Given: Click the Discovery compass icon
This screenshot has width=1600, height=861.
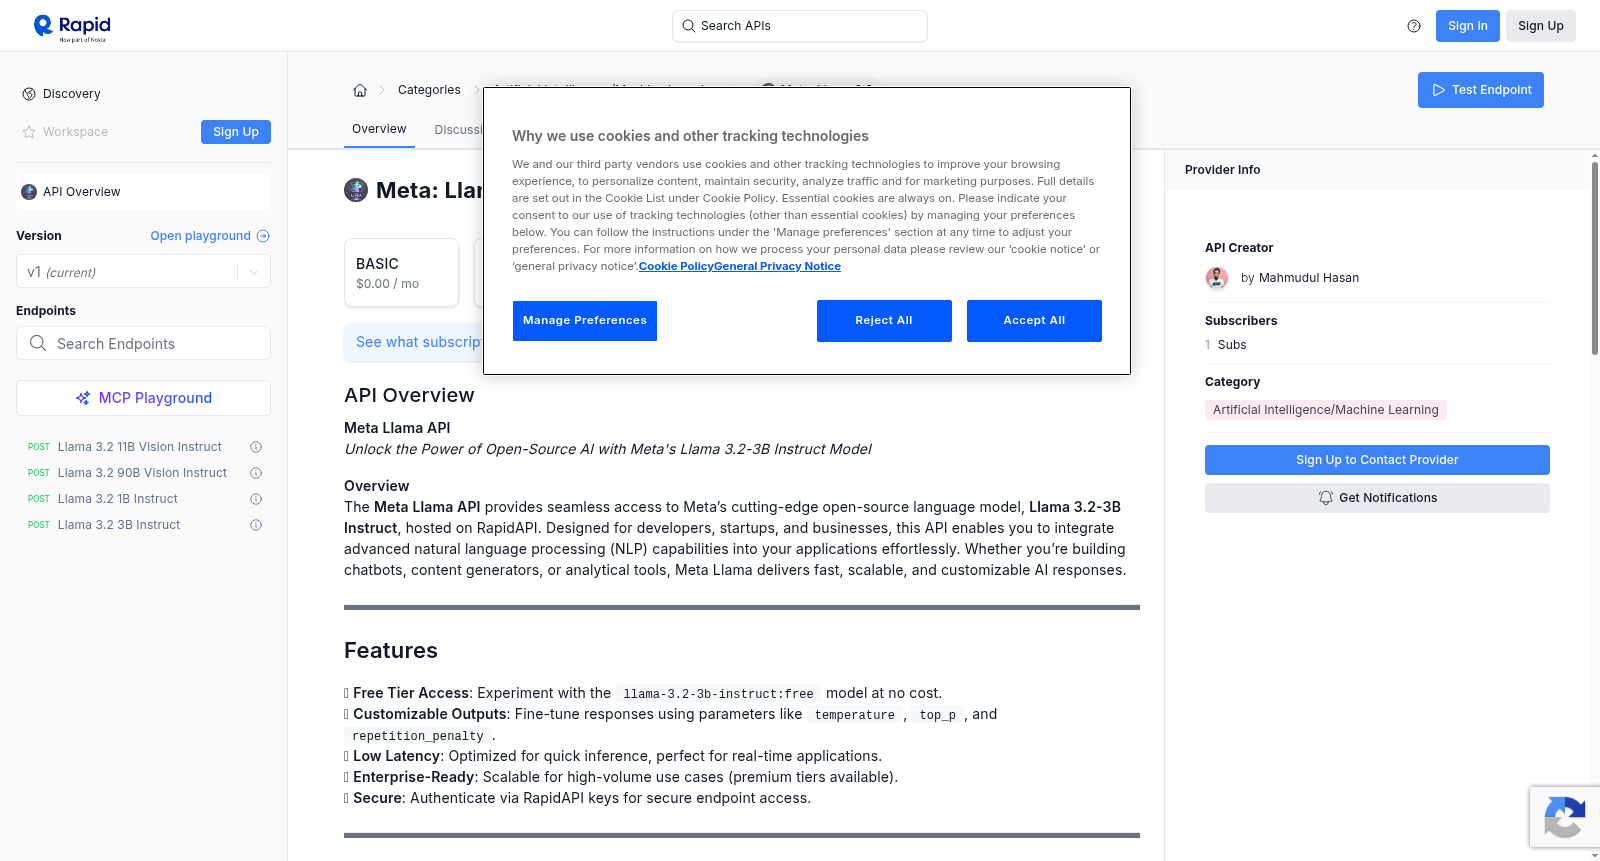Looking at the screenshot, I should click(29, 94).
